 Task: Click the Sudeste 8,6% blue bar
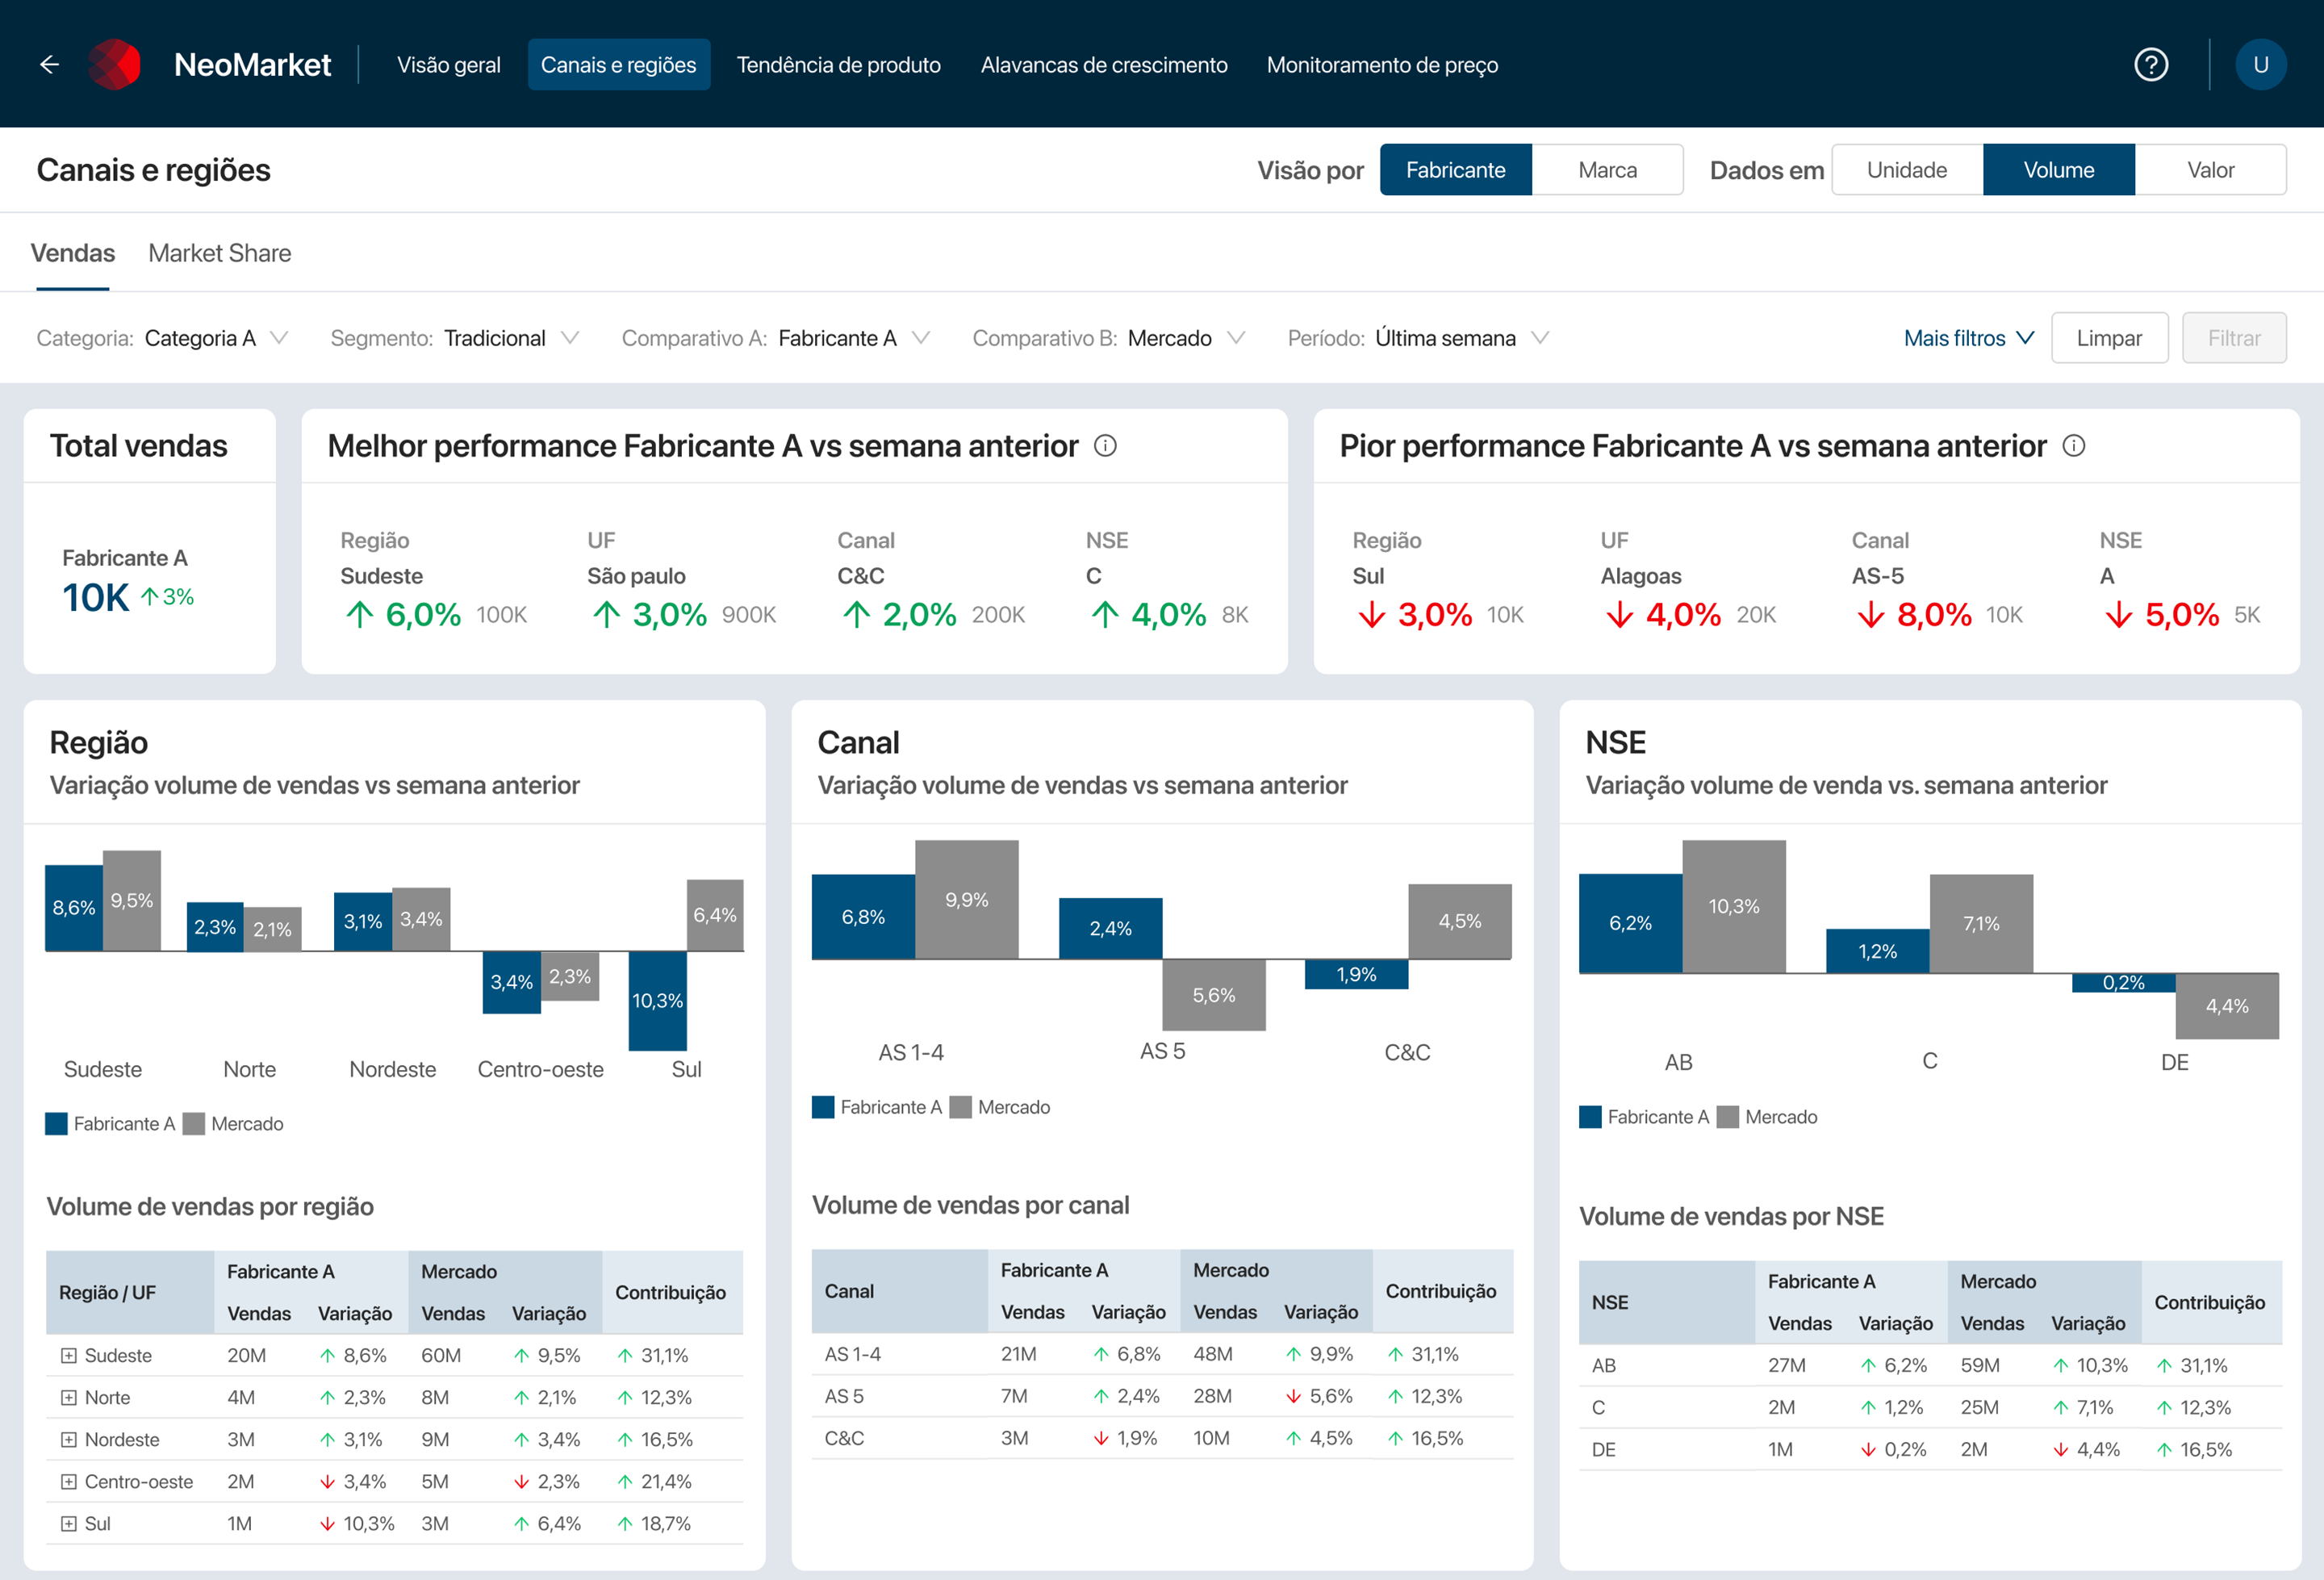[74, 907]
